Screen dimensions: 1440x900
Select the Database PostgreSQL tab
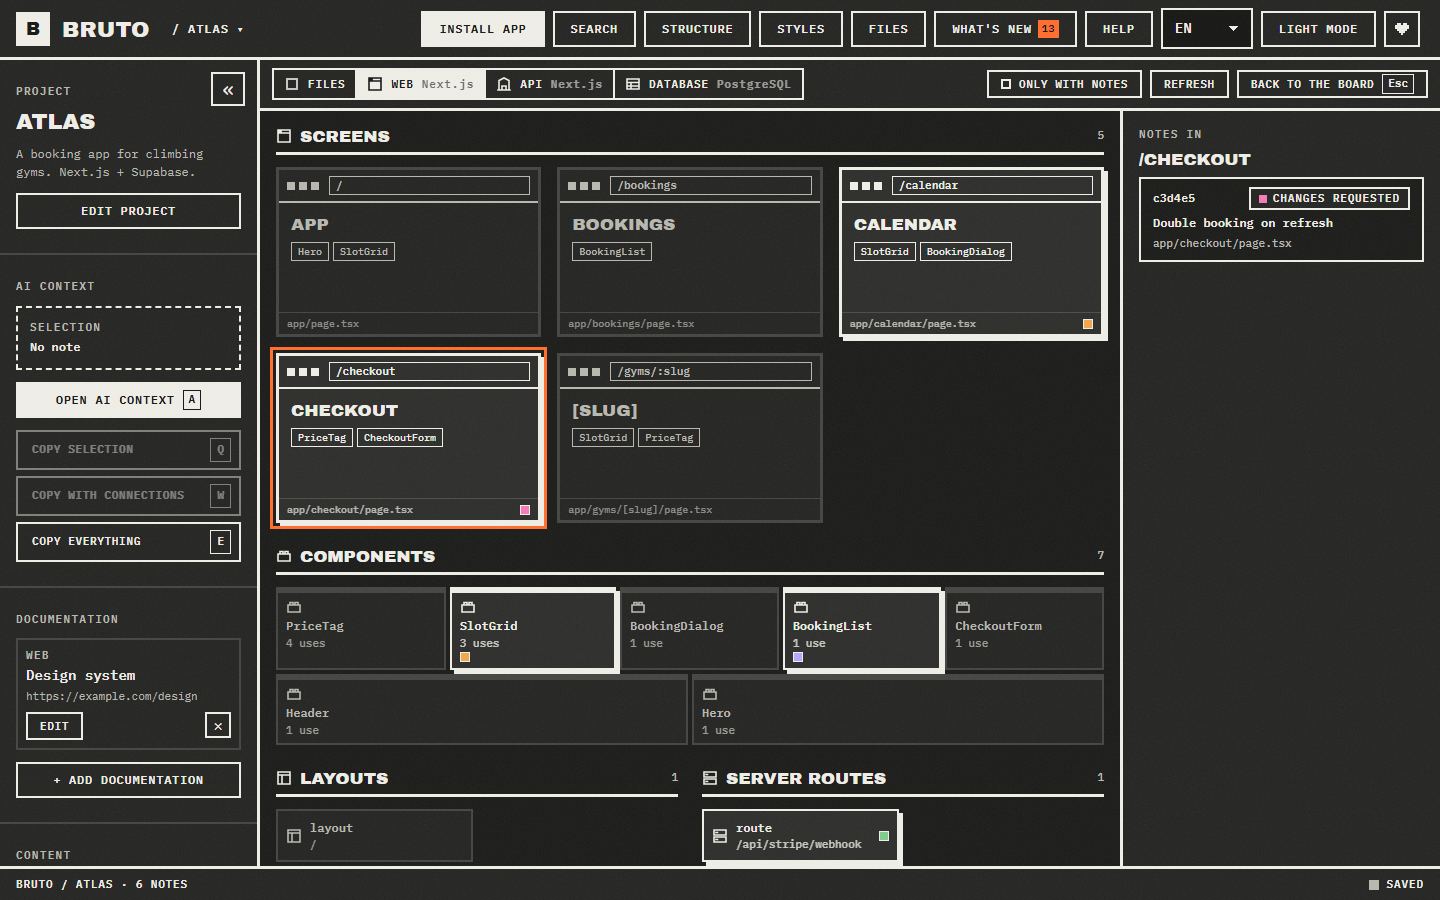coord(708,84)
